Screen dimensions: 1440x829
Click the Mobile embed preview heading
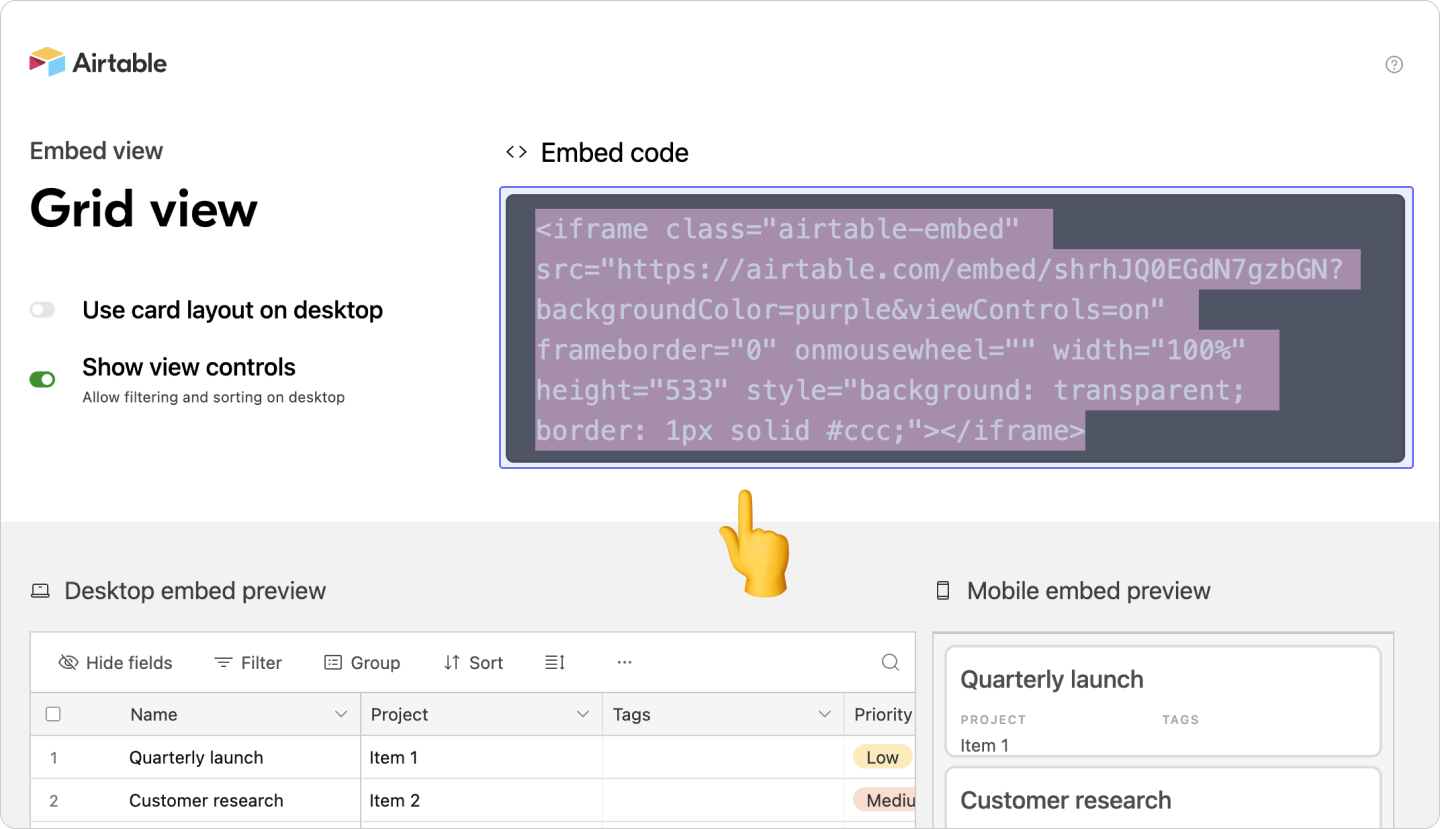[1089, 591]
